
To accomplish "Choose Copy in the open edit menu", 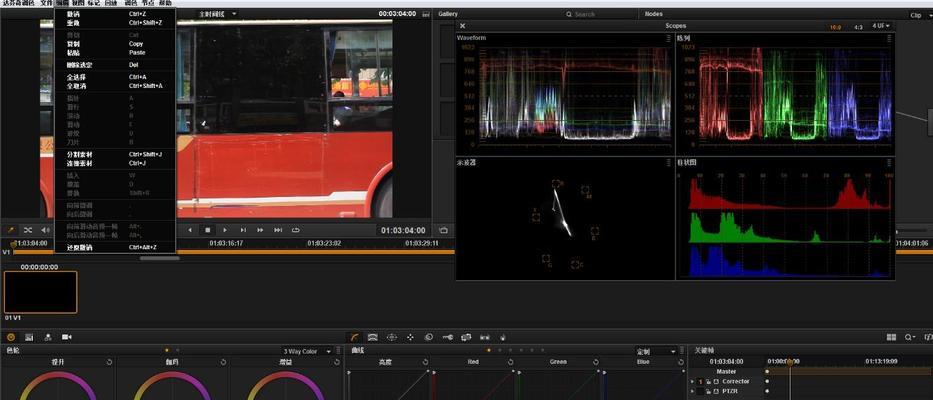I will [115, 44].
